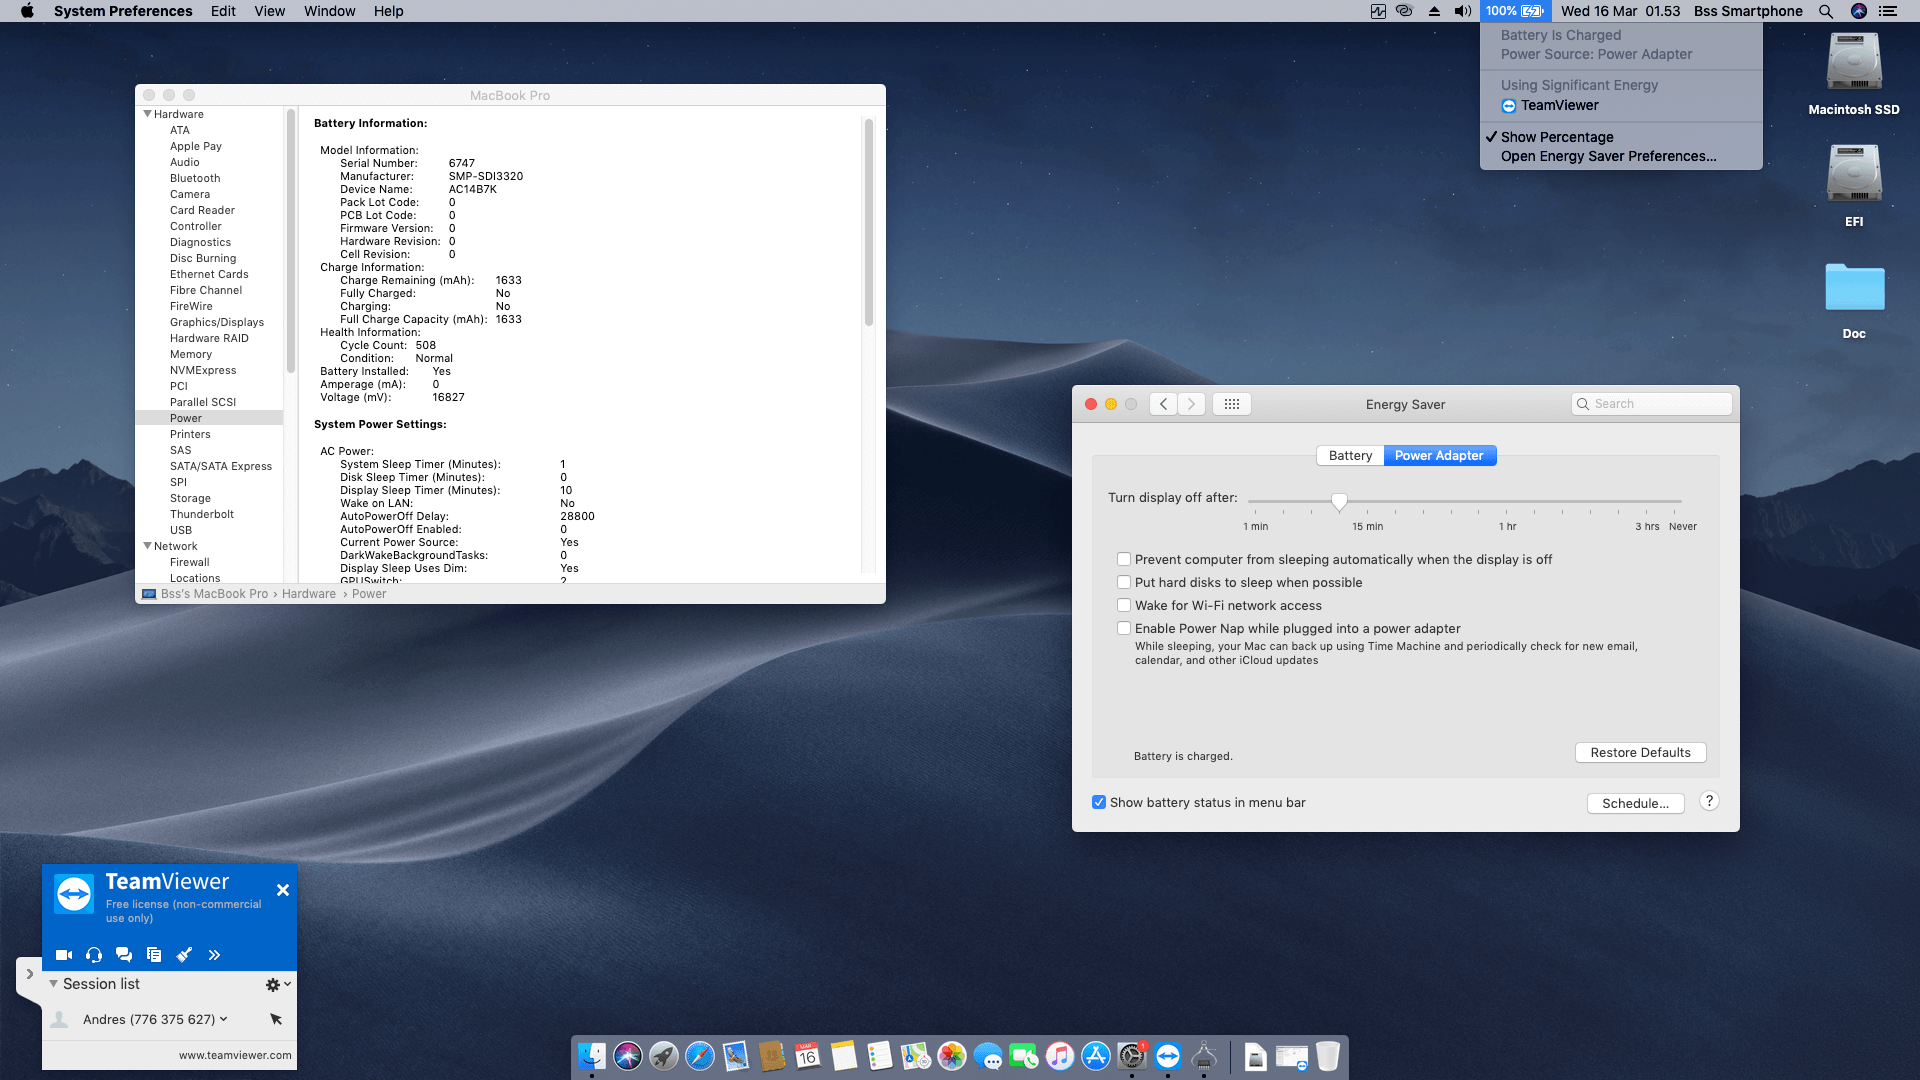1920x1080 pixels.
Task: Open Notes from the Dock
Action: [844, 1056]
